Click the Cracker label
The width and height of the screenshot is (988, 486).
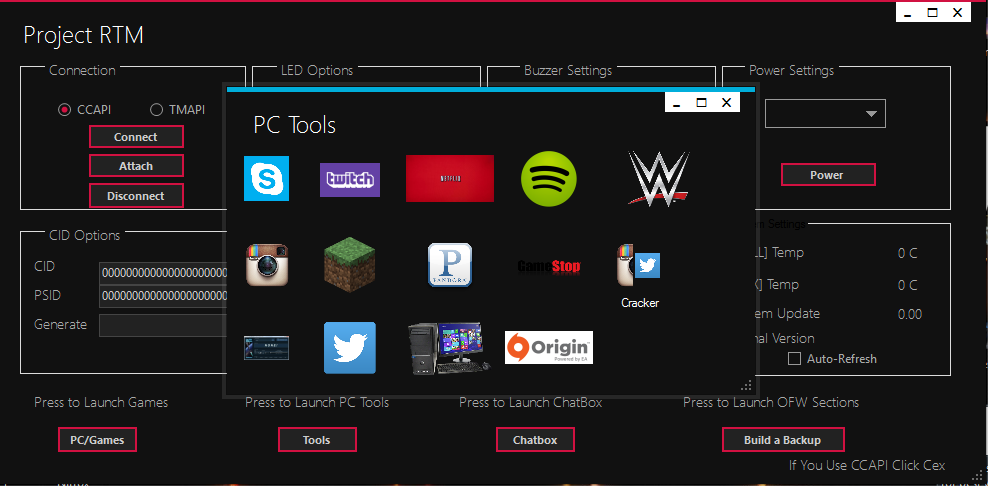(x=640, y=303)
